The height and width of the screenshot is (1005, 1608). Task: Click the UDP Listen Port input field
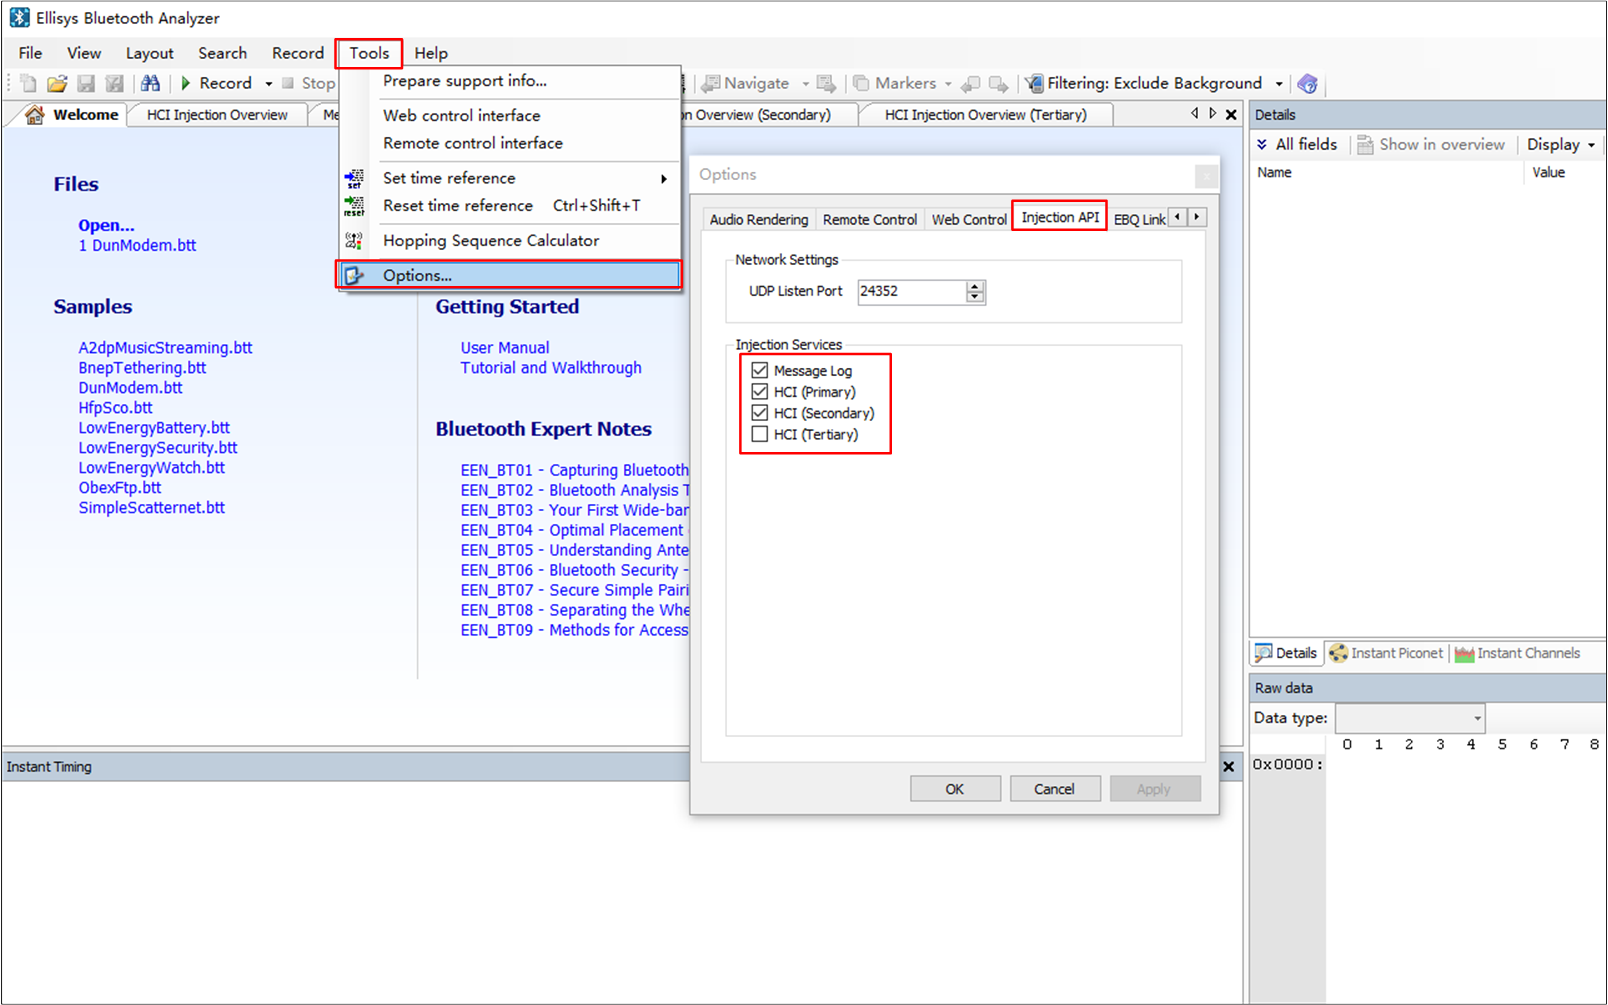pos(911,291)
